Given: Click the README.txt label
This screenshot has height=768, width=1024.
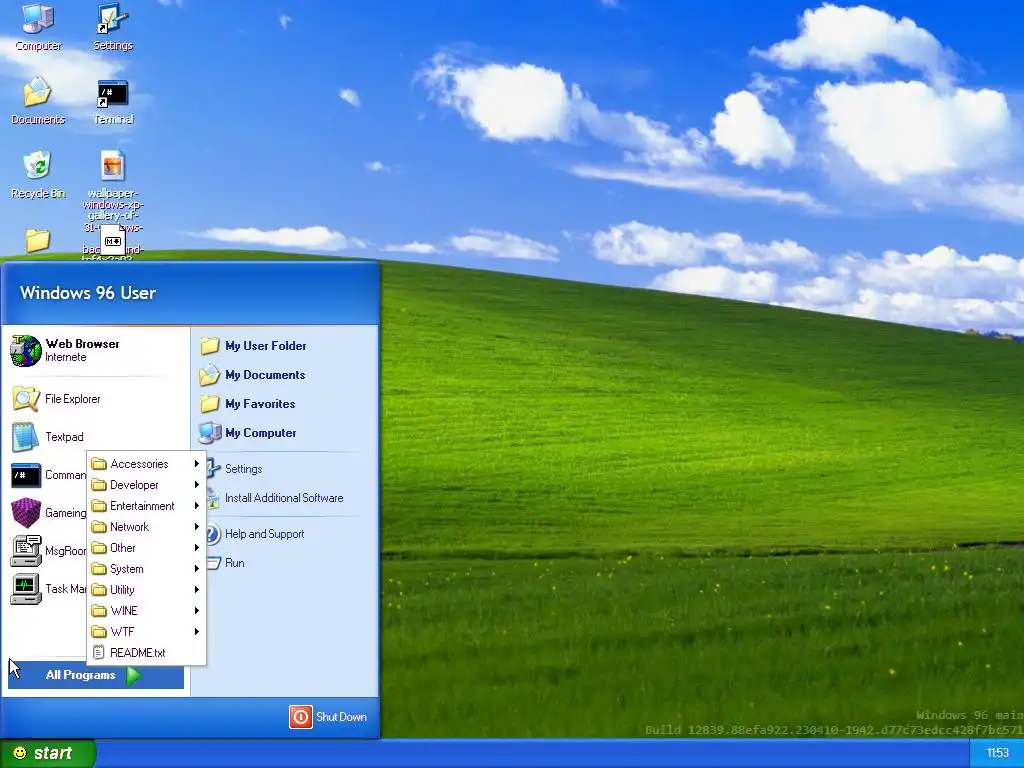Looking at the screenshot, I should pos(137,652).
